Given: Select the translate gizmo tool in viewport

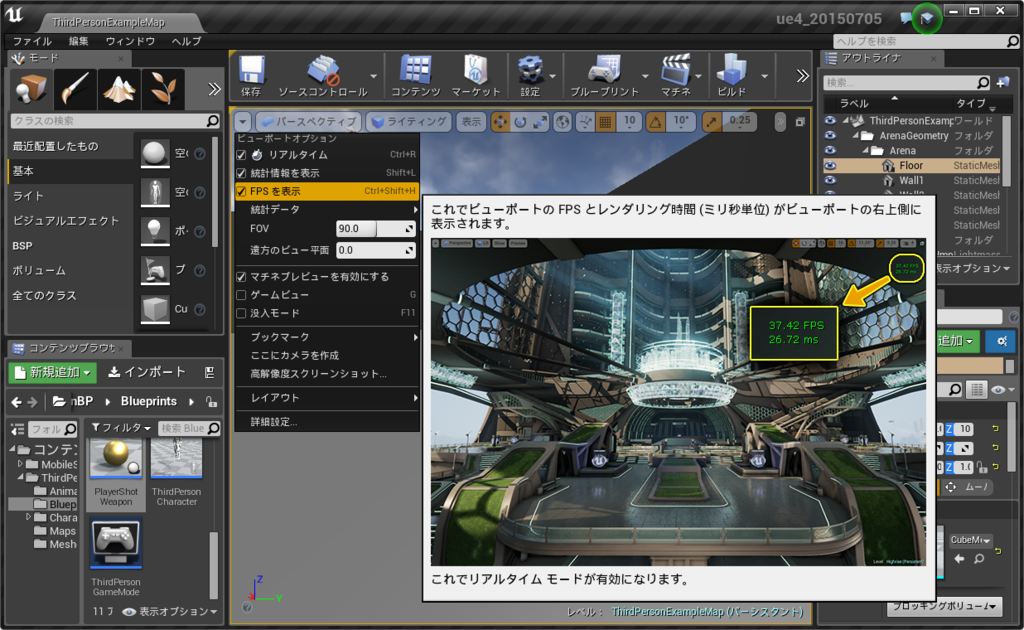Looking at the screenshot, I should click(500, 122).
